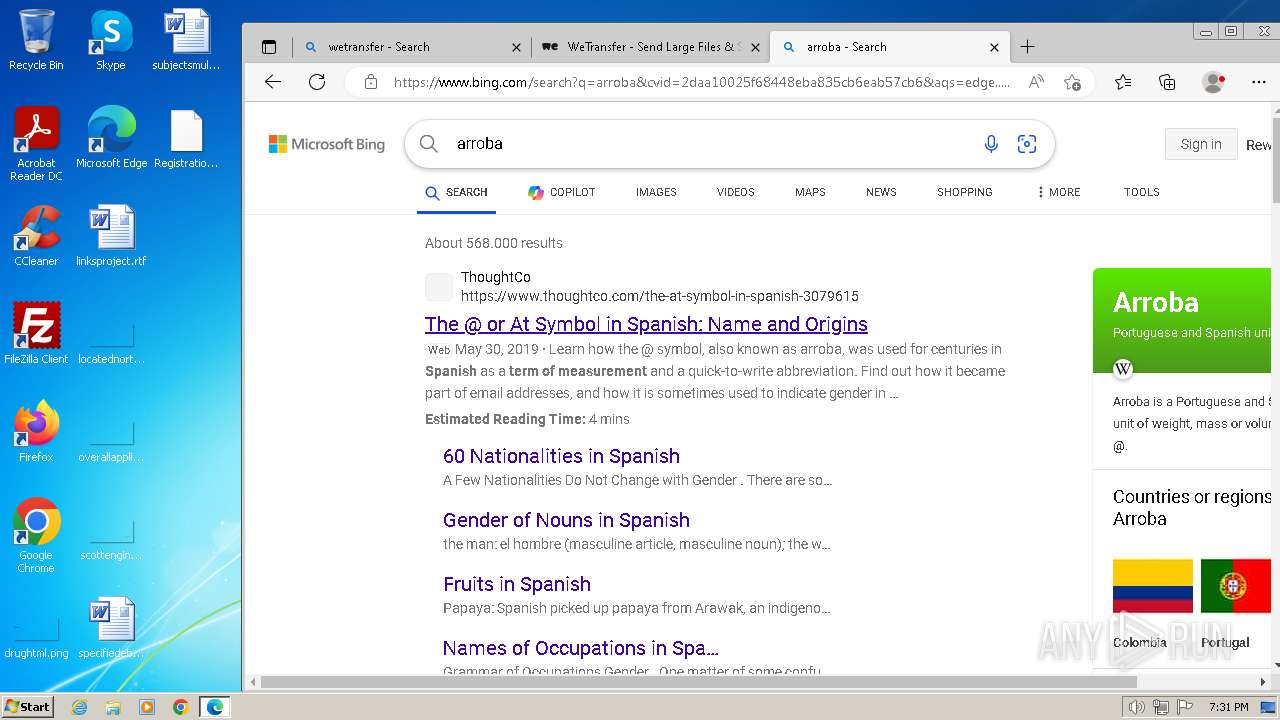The width and height of the screenshot is (1280, 720).
Task: Open the 60 Nationalities in Spanish link
Action: click(561, 456)
